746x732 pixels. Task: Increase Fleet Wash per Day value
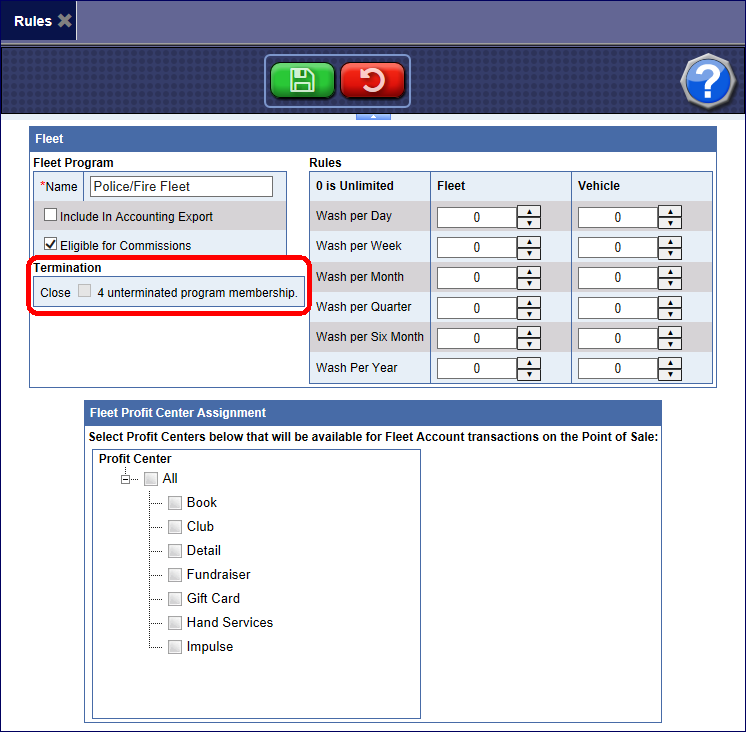click(x=529, y=211)
